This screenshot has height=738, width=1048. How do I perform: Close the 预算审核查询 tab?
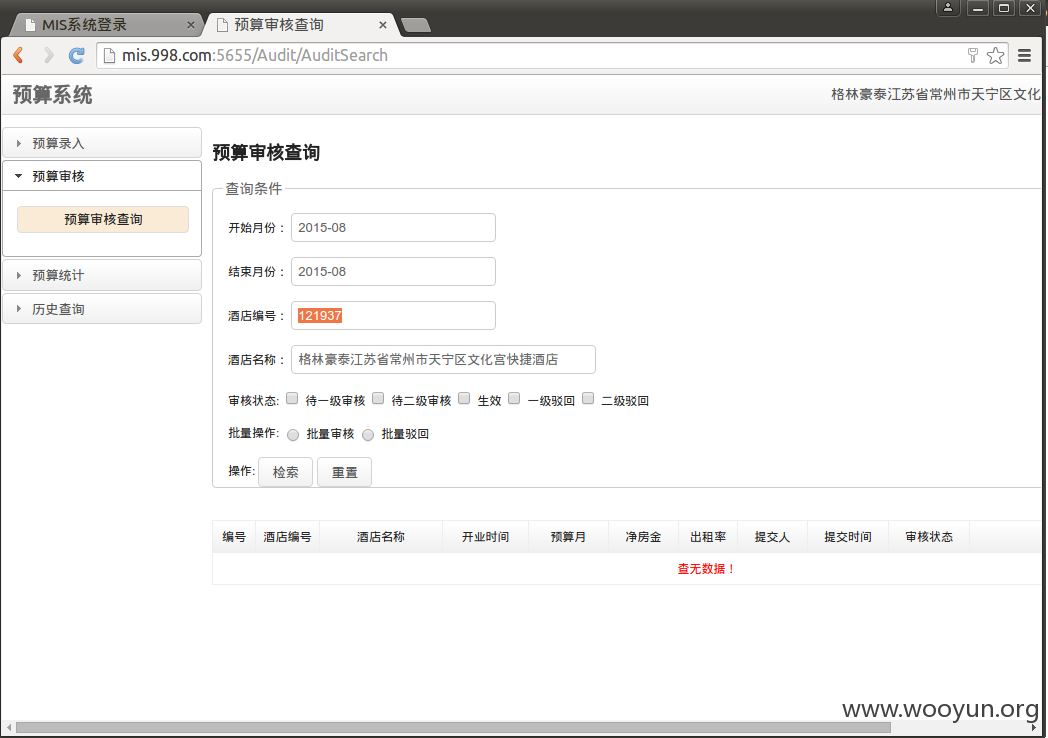coord(382,25)
